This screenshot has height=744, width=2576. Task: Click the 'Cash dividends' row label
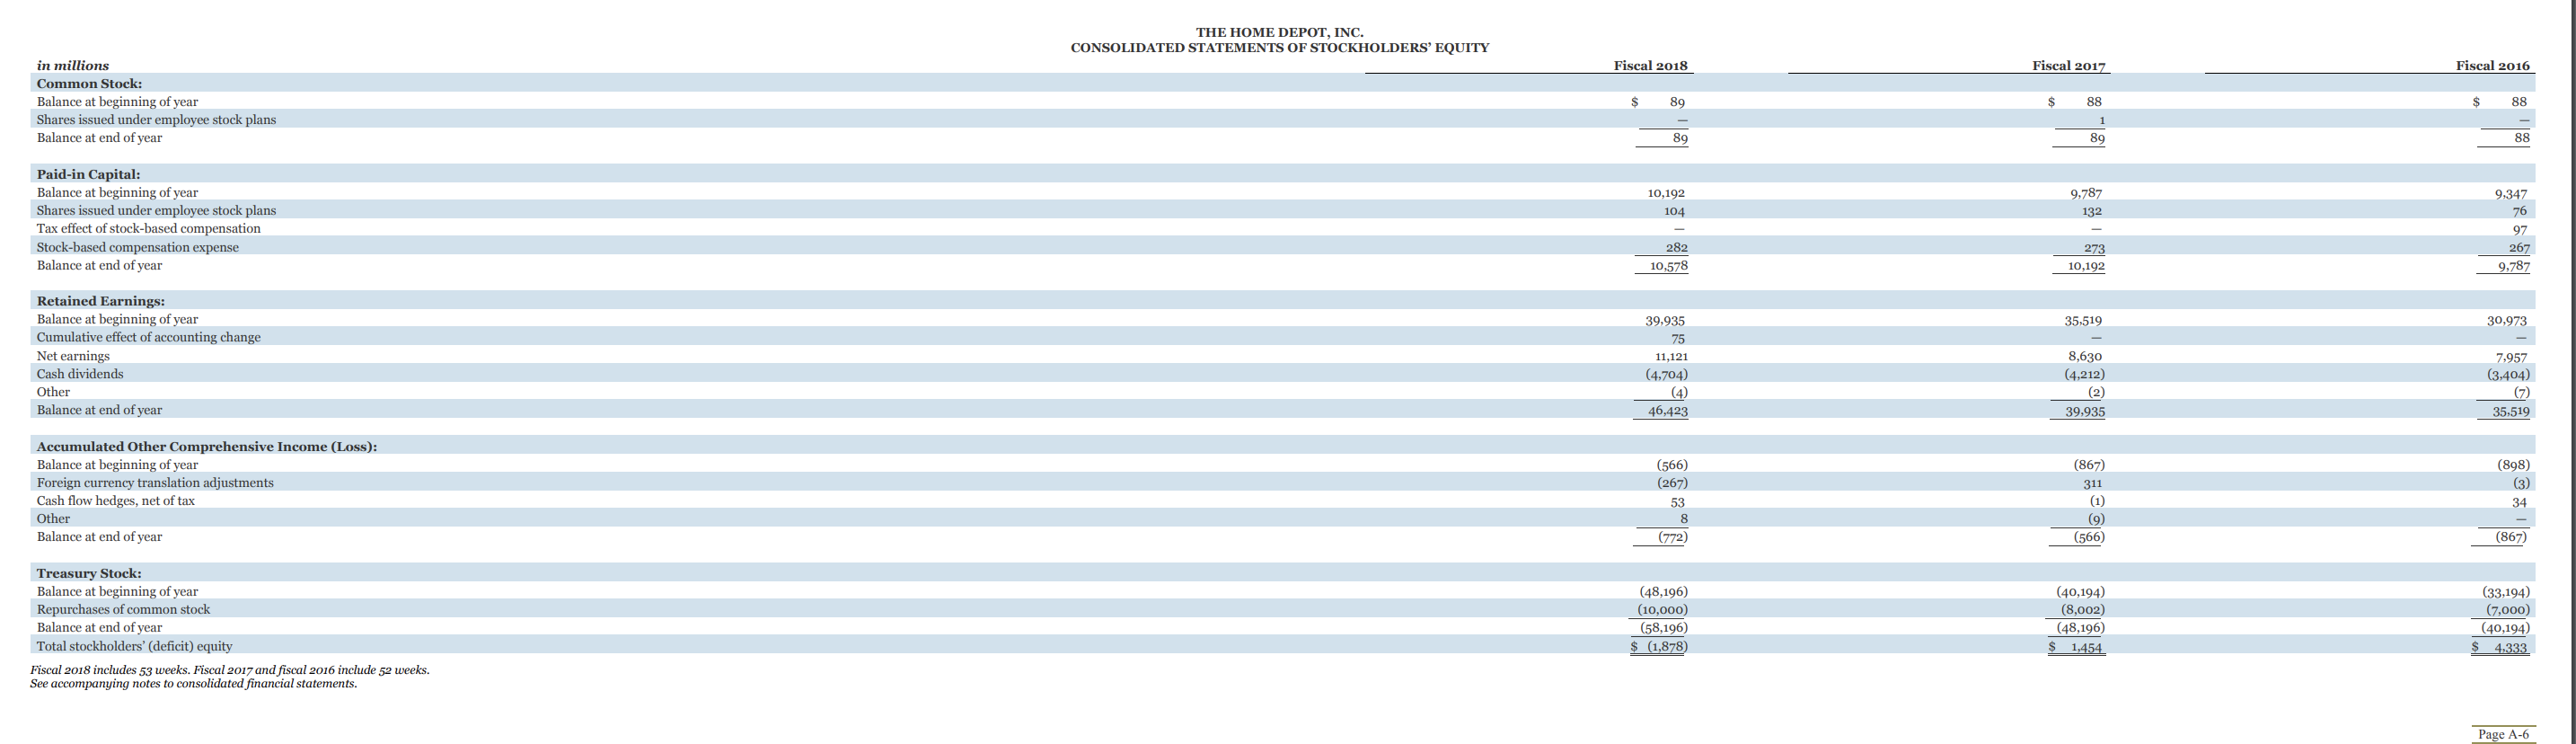coord(80,374)
